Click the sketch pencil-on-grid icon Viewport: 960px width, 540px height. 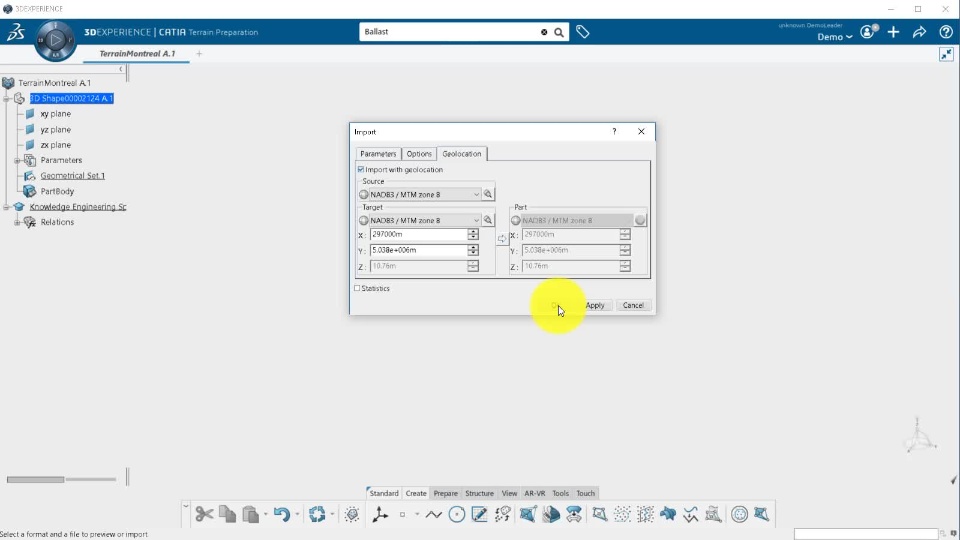479,514
